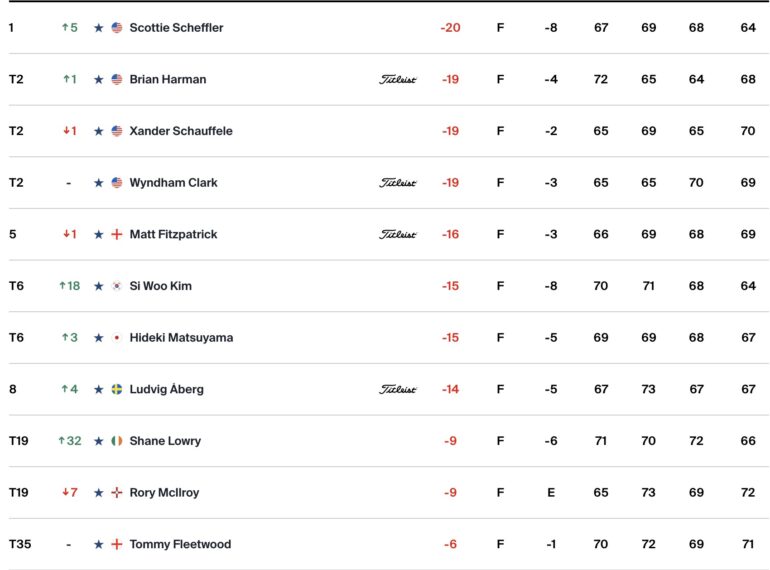The width and height of the screenshot is (770, 570).
Task: Click the England flag next to Matt Fitzpatrick
Action: (x=117, y=234)
